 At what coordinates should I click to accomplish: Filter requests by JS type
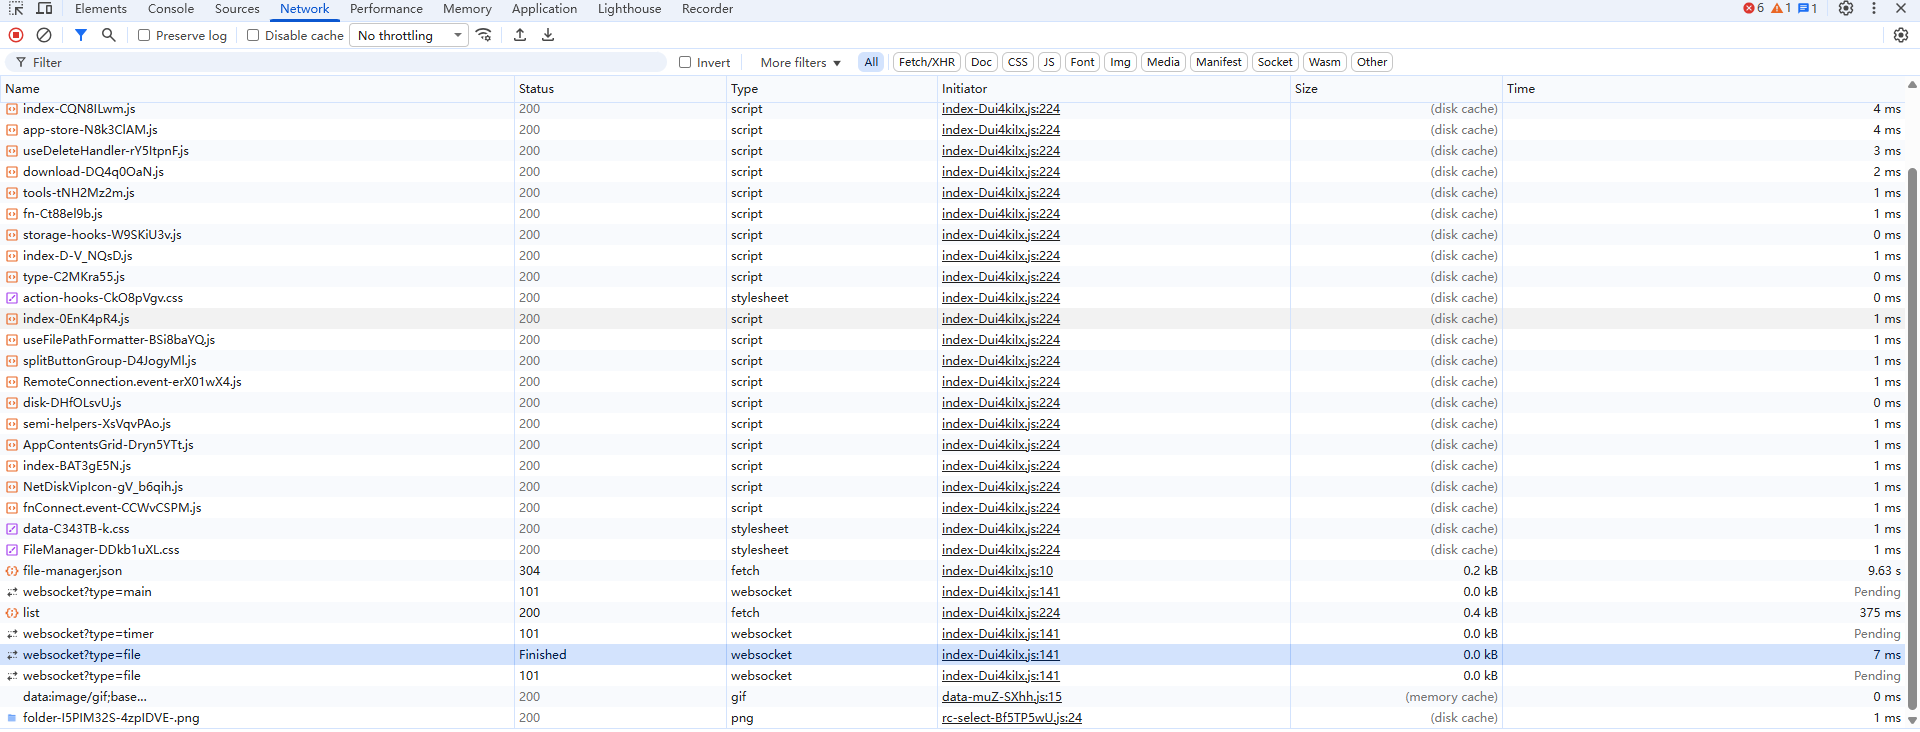[x=1048, y=62]
